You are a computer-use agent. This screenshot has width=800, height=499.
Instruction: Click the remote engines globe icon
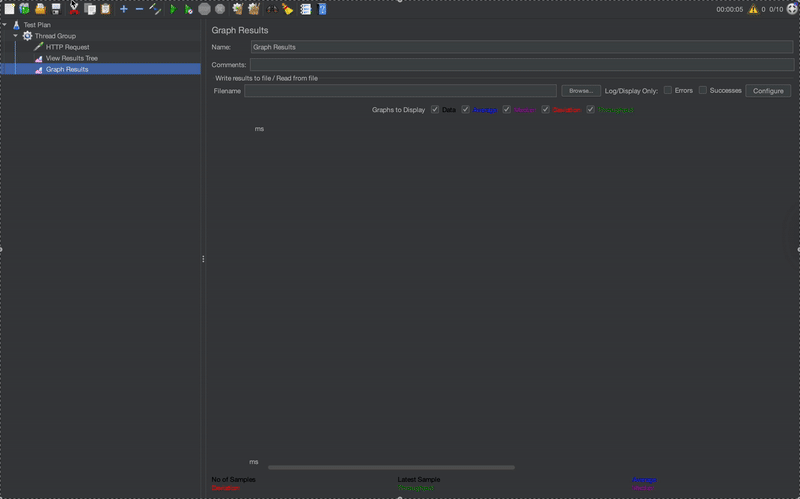click(x=792, y=9)
